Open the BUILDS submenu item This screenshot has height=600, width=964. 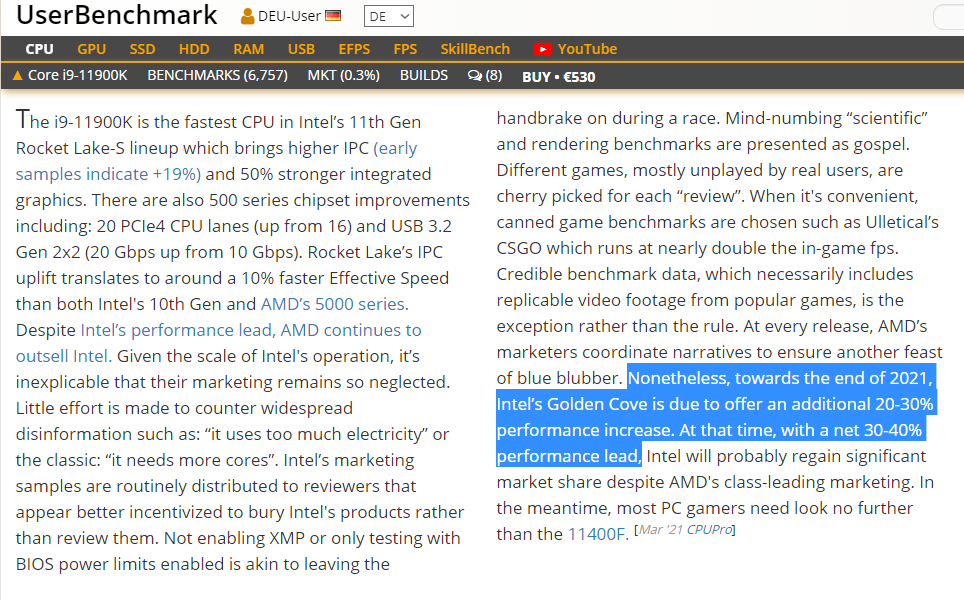tap(424, 76)
